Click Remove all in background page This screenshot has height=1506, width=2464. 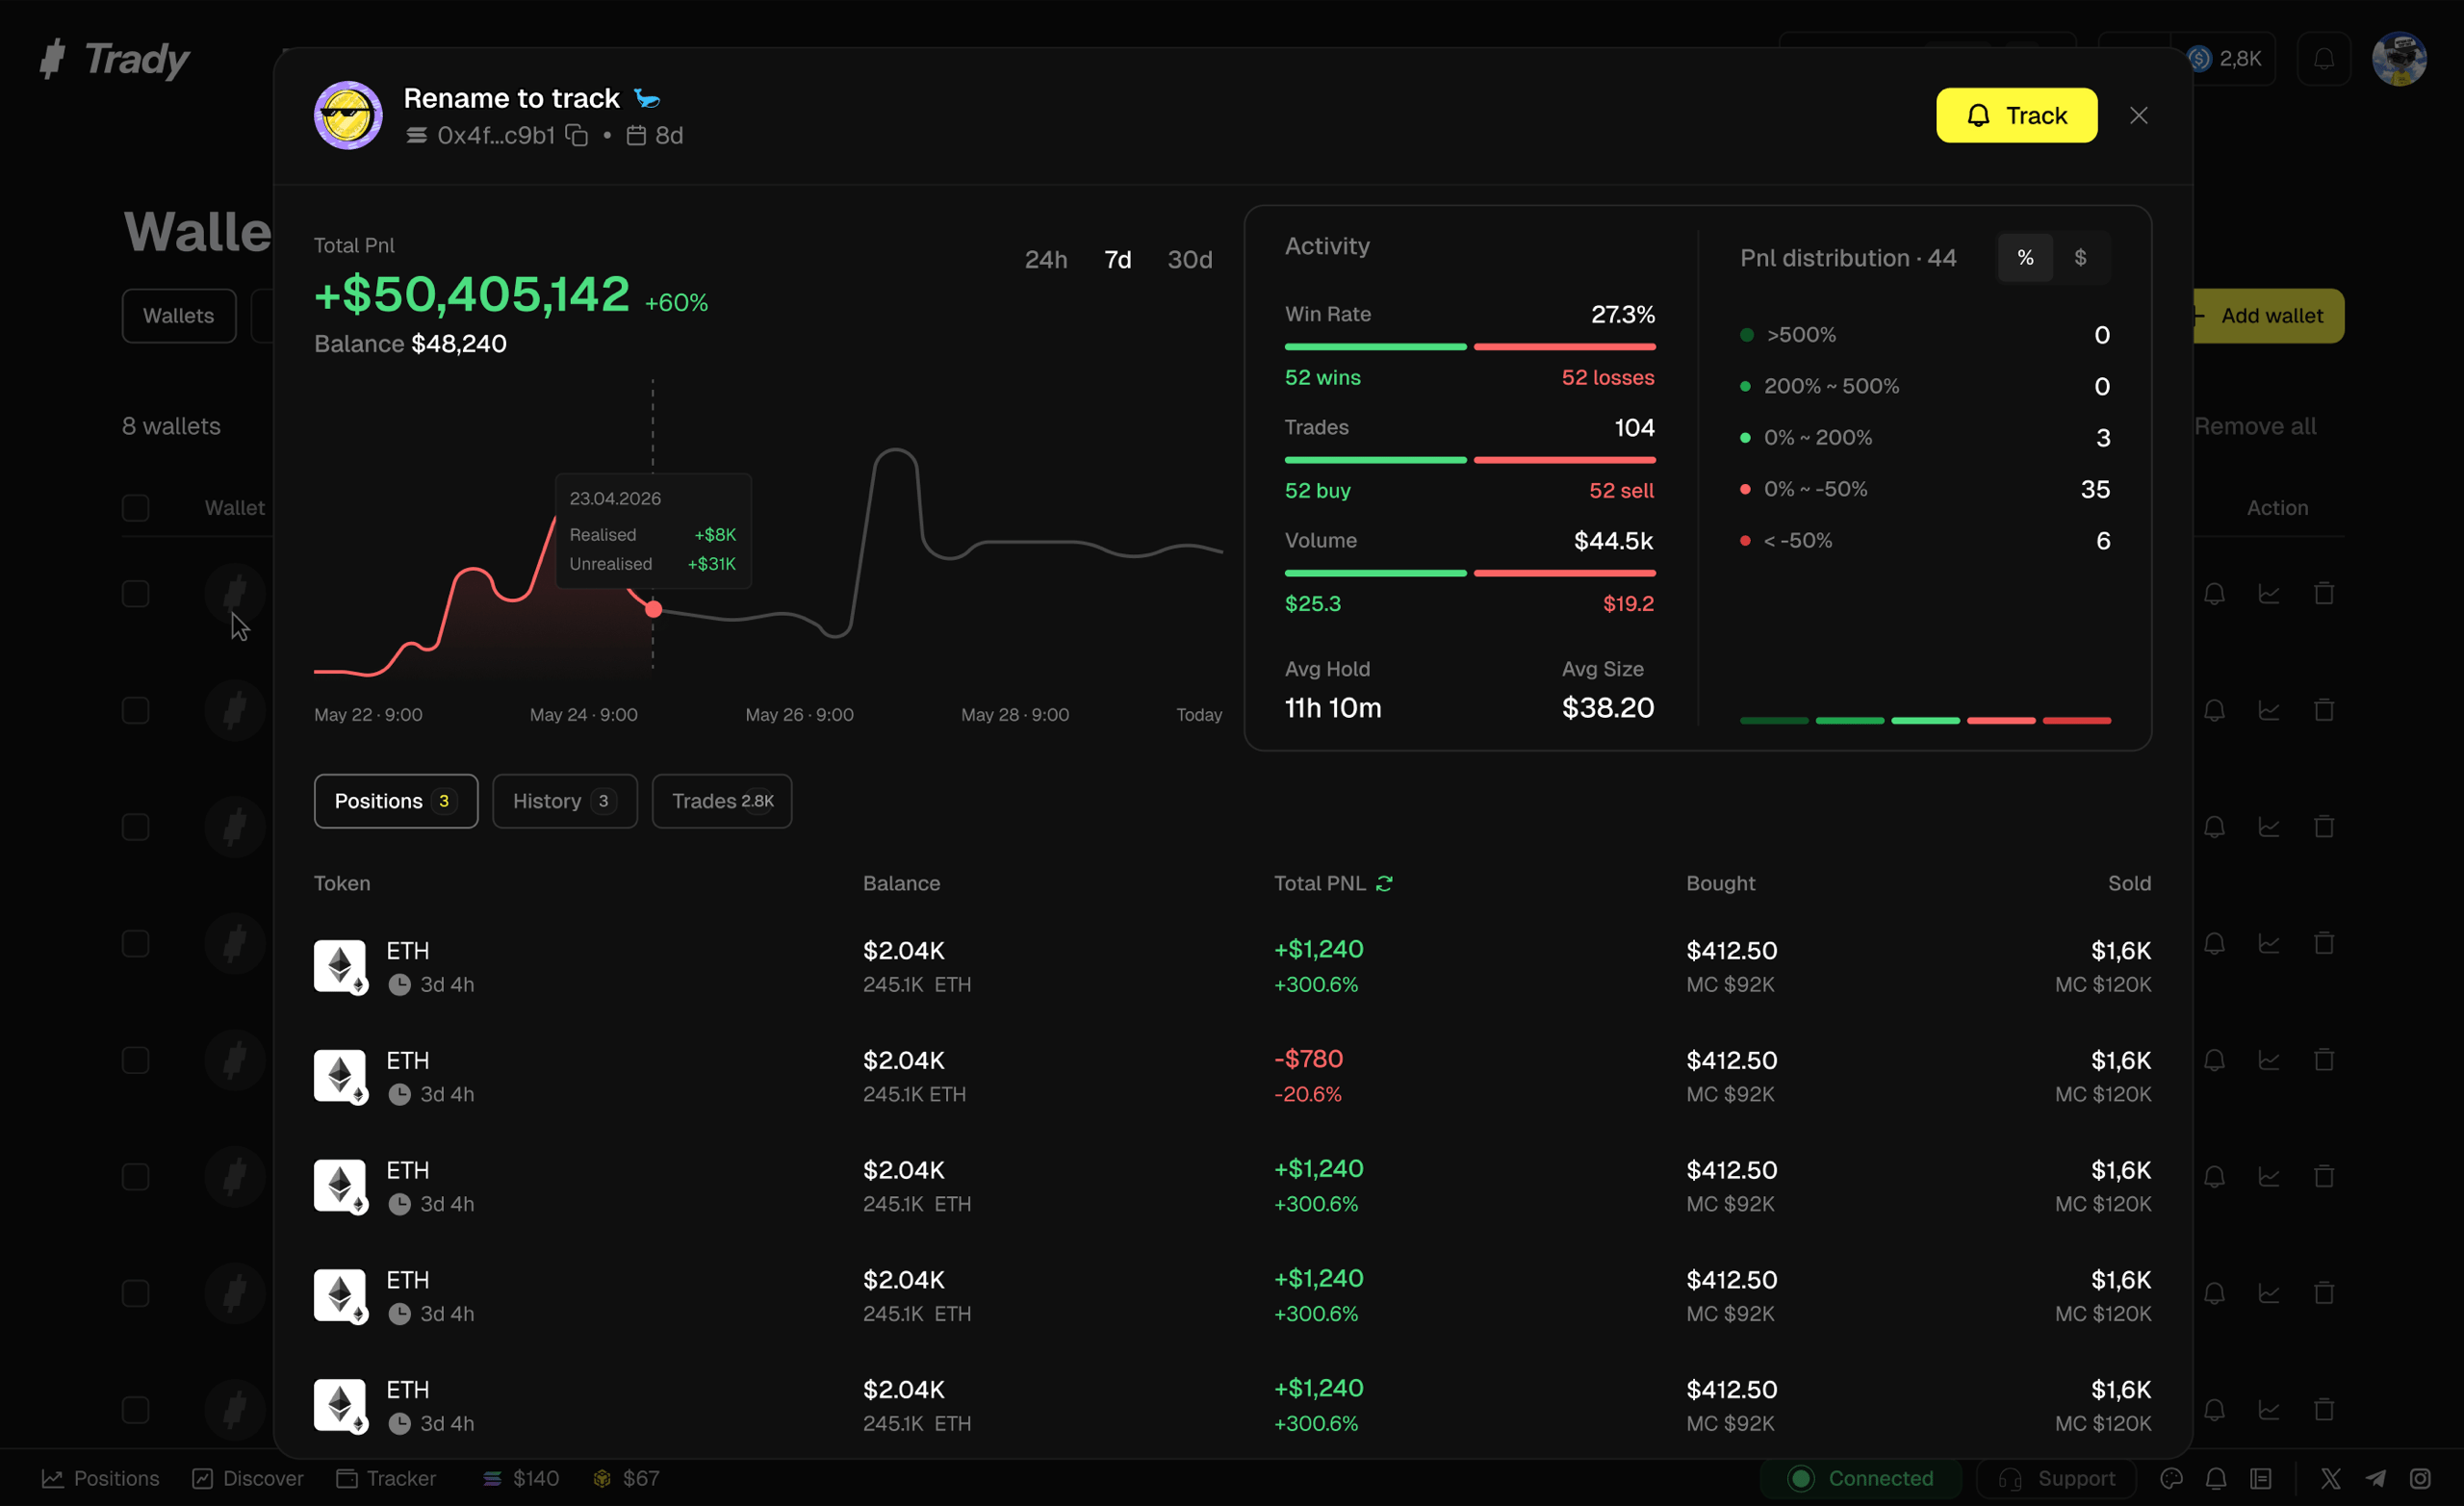point(2255,426)
